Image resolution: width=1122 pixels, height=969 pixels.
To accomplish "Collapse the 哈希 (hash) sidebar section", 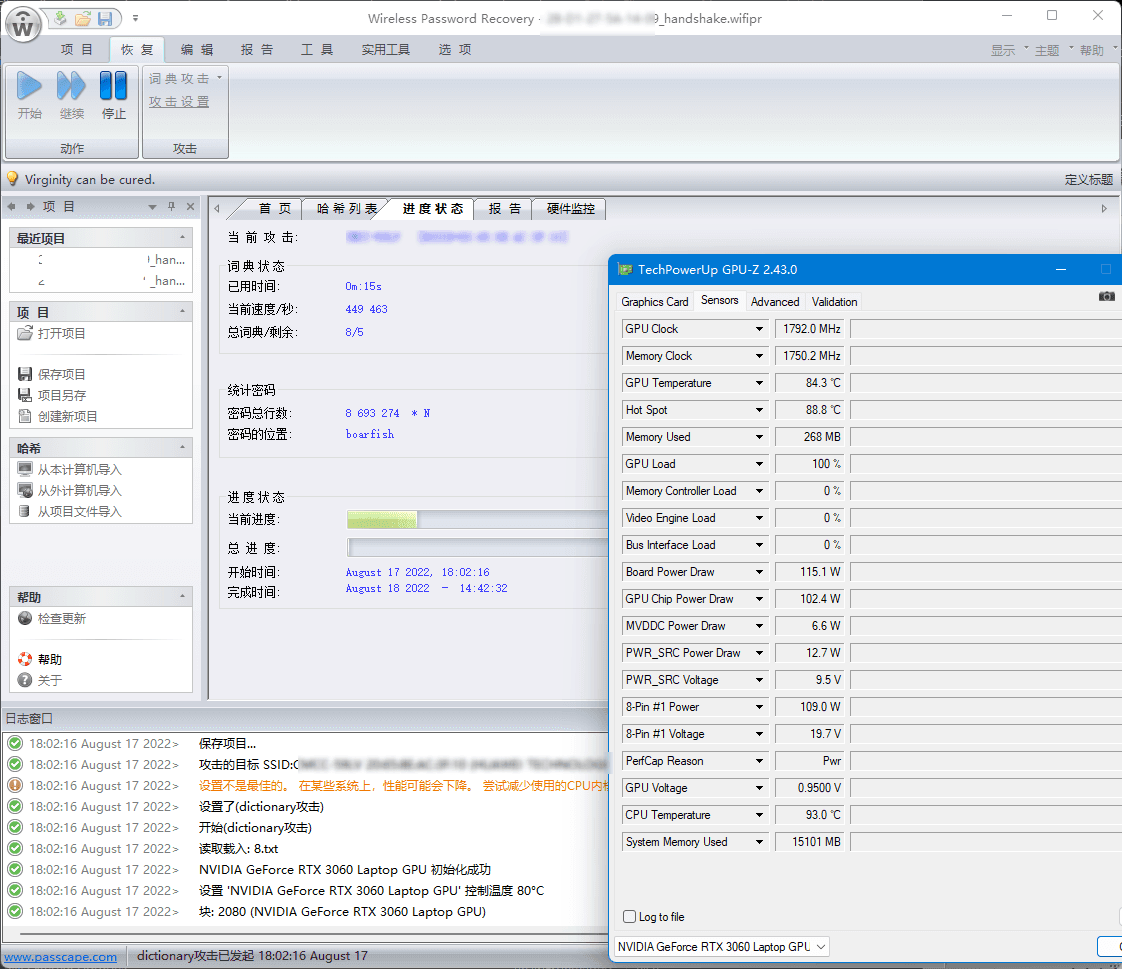I will point(182,448).
